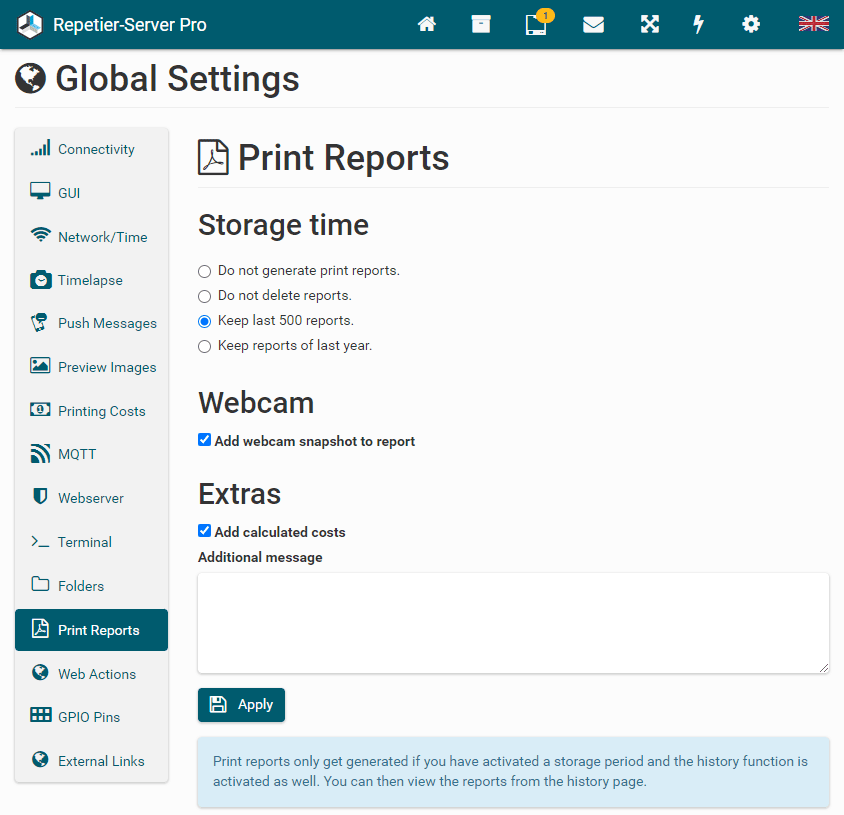Viewport: 844px width, 815px height.
Task: Uncheck 'Add calculated costs' checkbox
Action: click(205, 531)
